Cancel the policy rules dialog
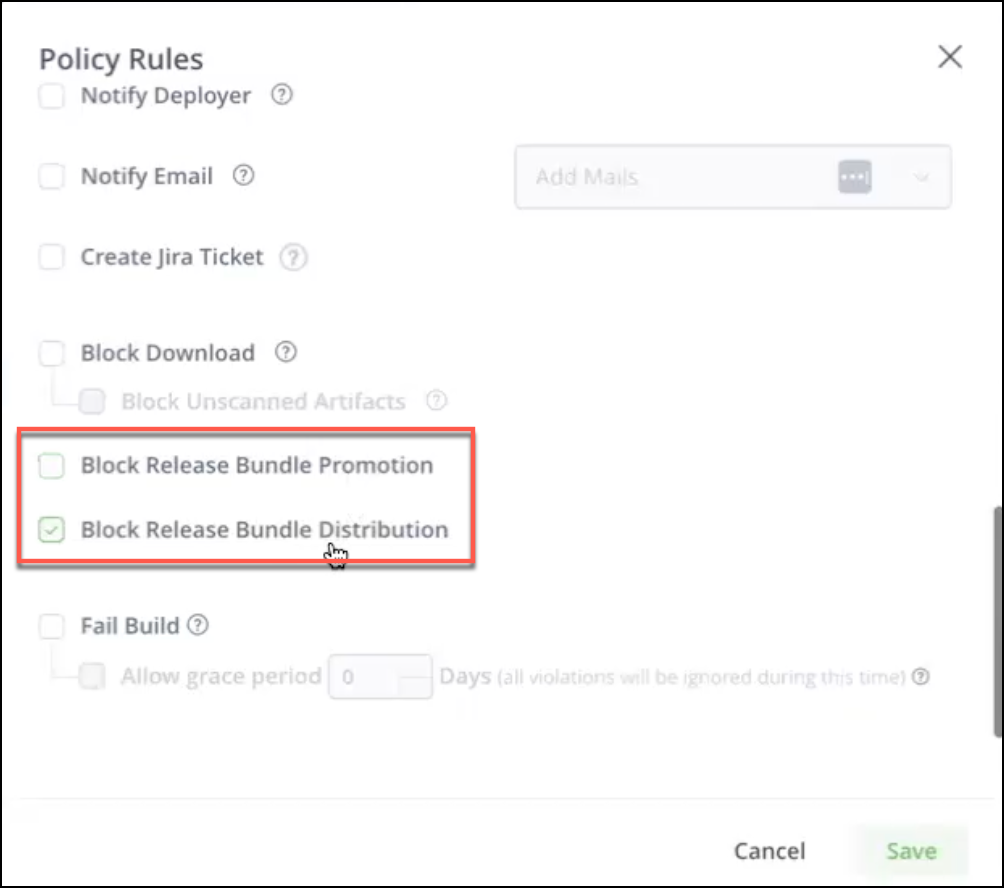This screenshot has width=1004, height=888. coord(769,851)
